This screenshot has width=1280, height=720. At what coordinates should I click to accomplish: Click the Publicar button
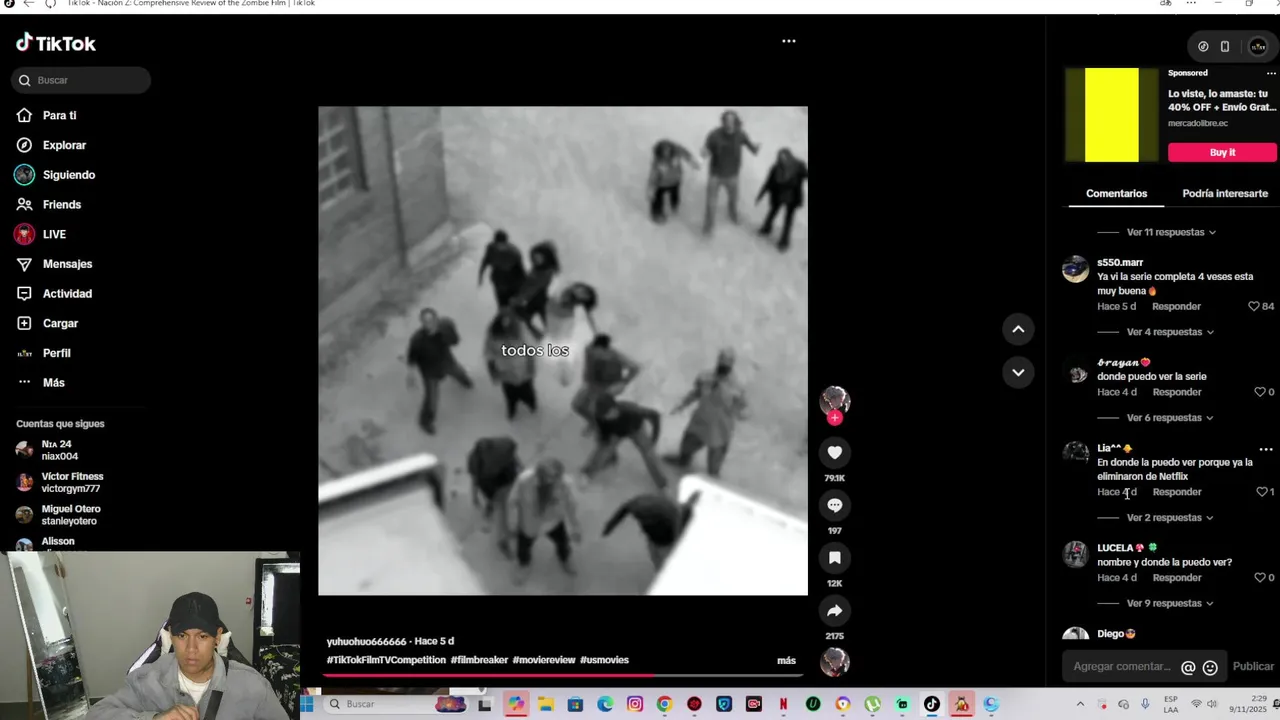coord(1253,667)
